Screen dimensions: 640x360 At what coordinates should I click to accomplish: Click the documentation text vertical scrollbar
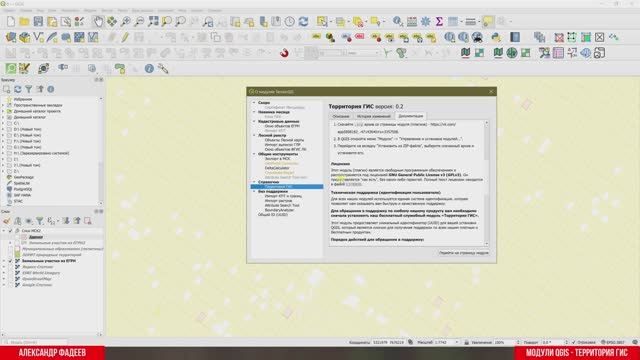pos(486,183)
